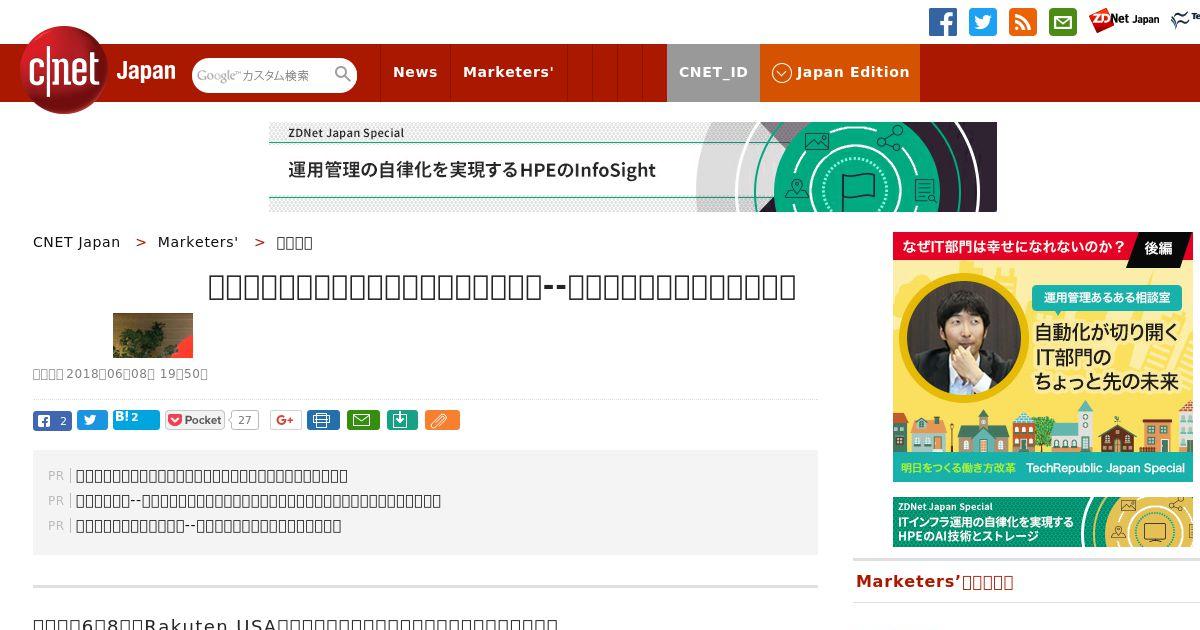1200x630 pixels.
Task: Visit the ZDNet Japan logo link
Action: pyautogui.click(x=1124, y=19)
